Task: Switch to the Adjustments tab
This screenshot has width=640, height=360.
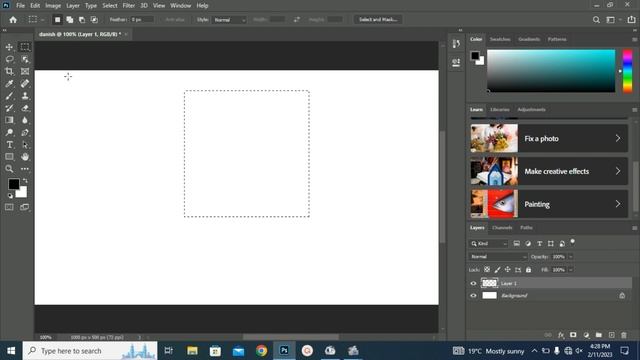Action: point(531,109)
